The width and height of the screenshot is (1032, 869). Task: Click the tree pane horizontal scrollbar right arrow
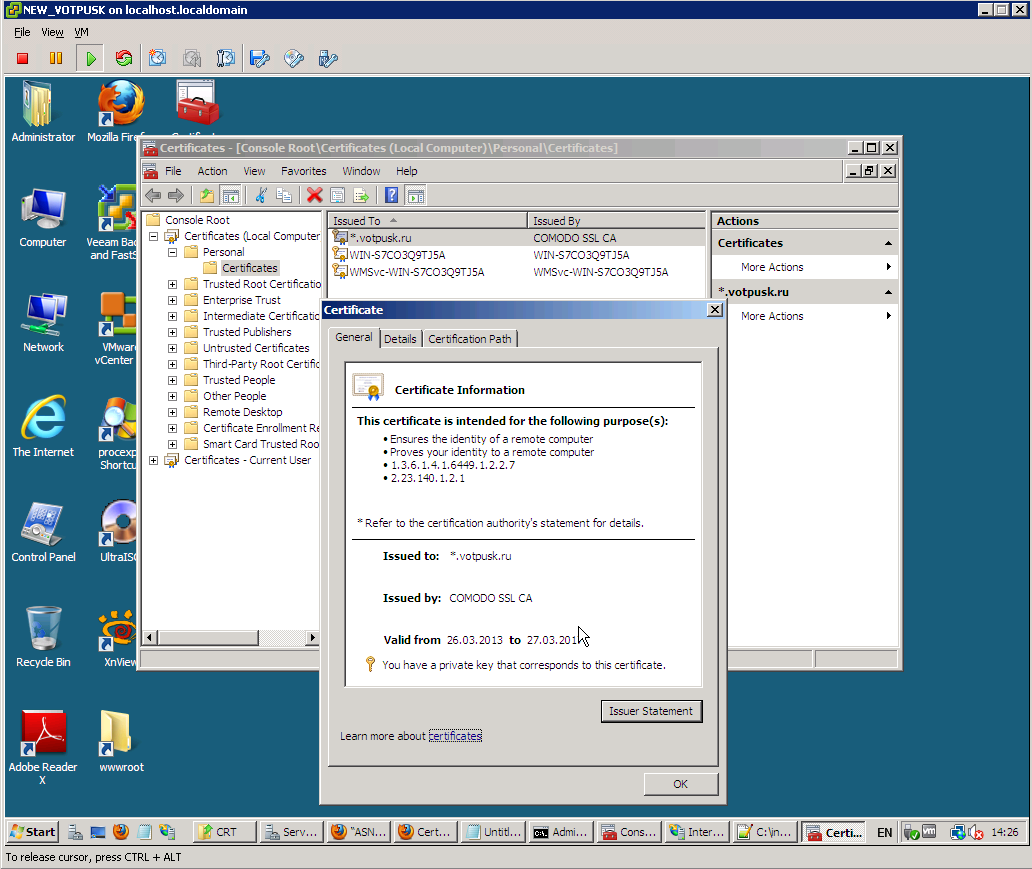[x=313, y=637]
